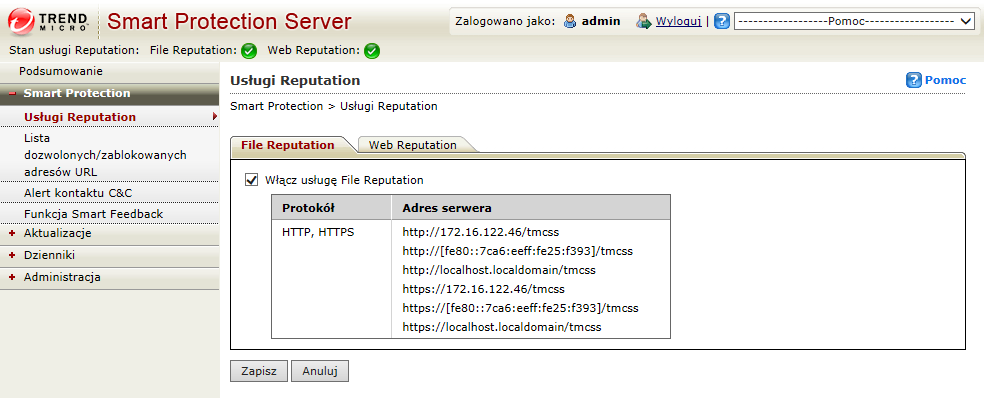Image resolution: width=984 pixels, height=398 pixels.
Task: Toggle Włącz usługę File Reputation checkbox
Action: pos(252,180)
